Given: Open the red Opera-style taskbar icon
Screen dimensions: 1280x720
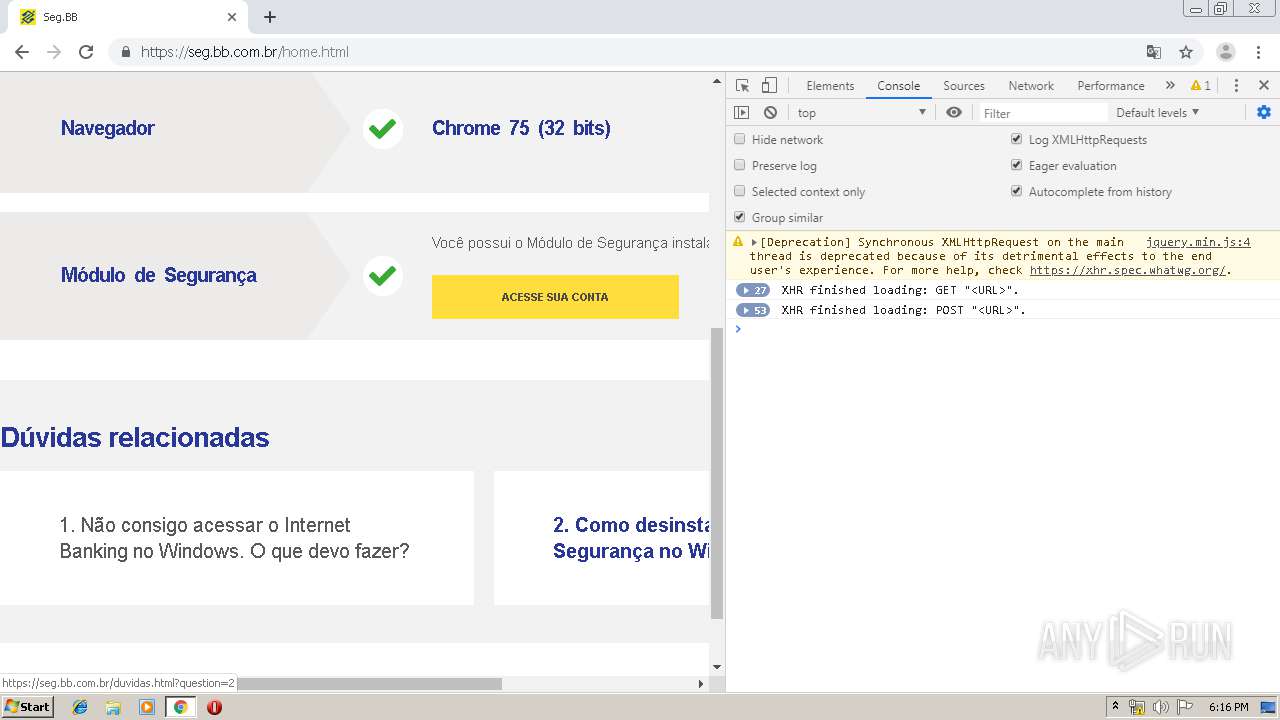Looking at the screenshot, I should [214, 707].
